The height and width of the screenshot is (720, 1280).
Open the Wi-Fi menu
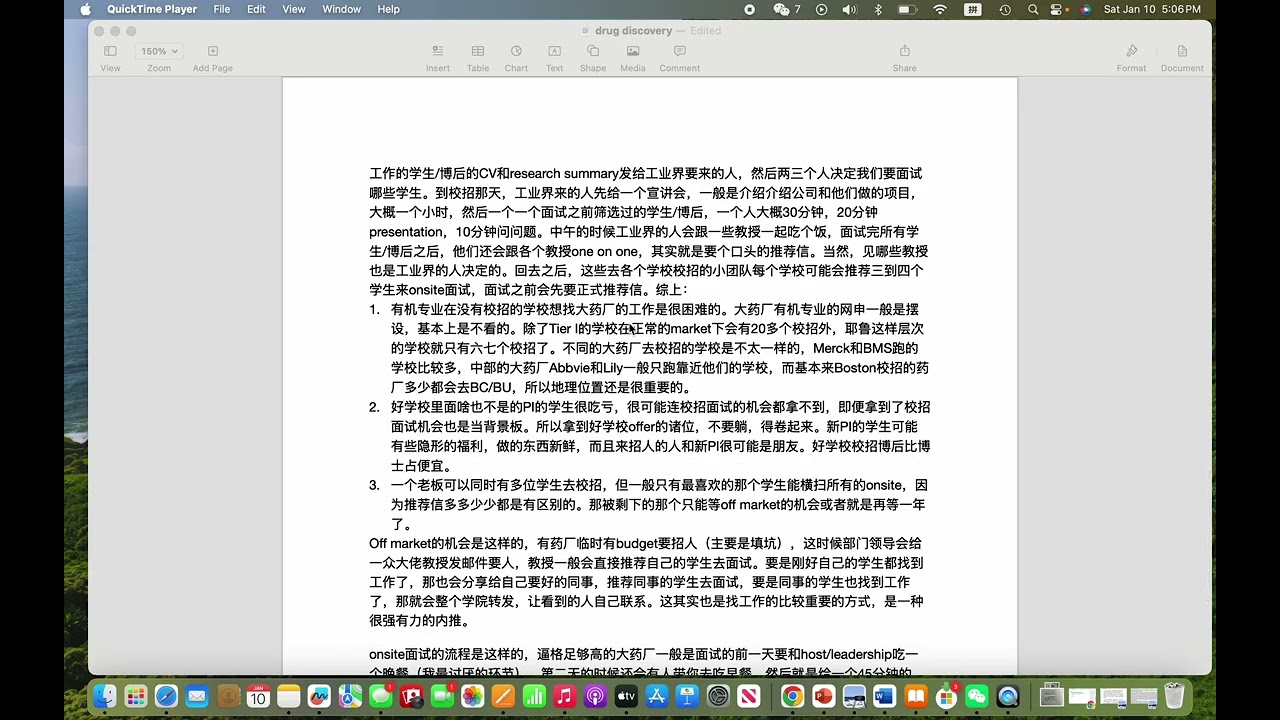(940, 9)
